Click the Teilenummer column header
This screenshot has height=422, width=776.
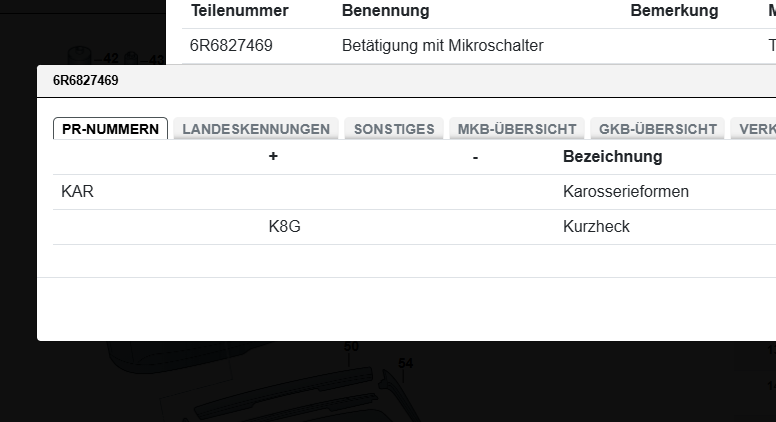point(240,11)
